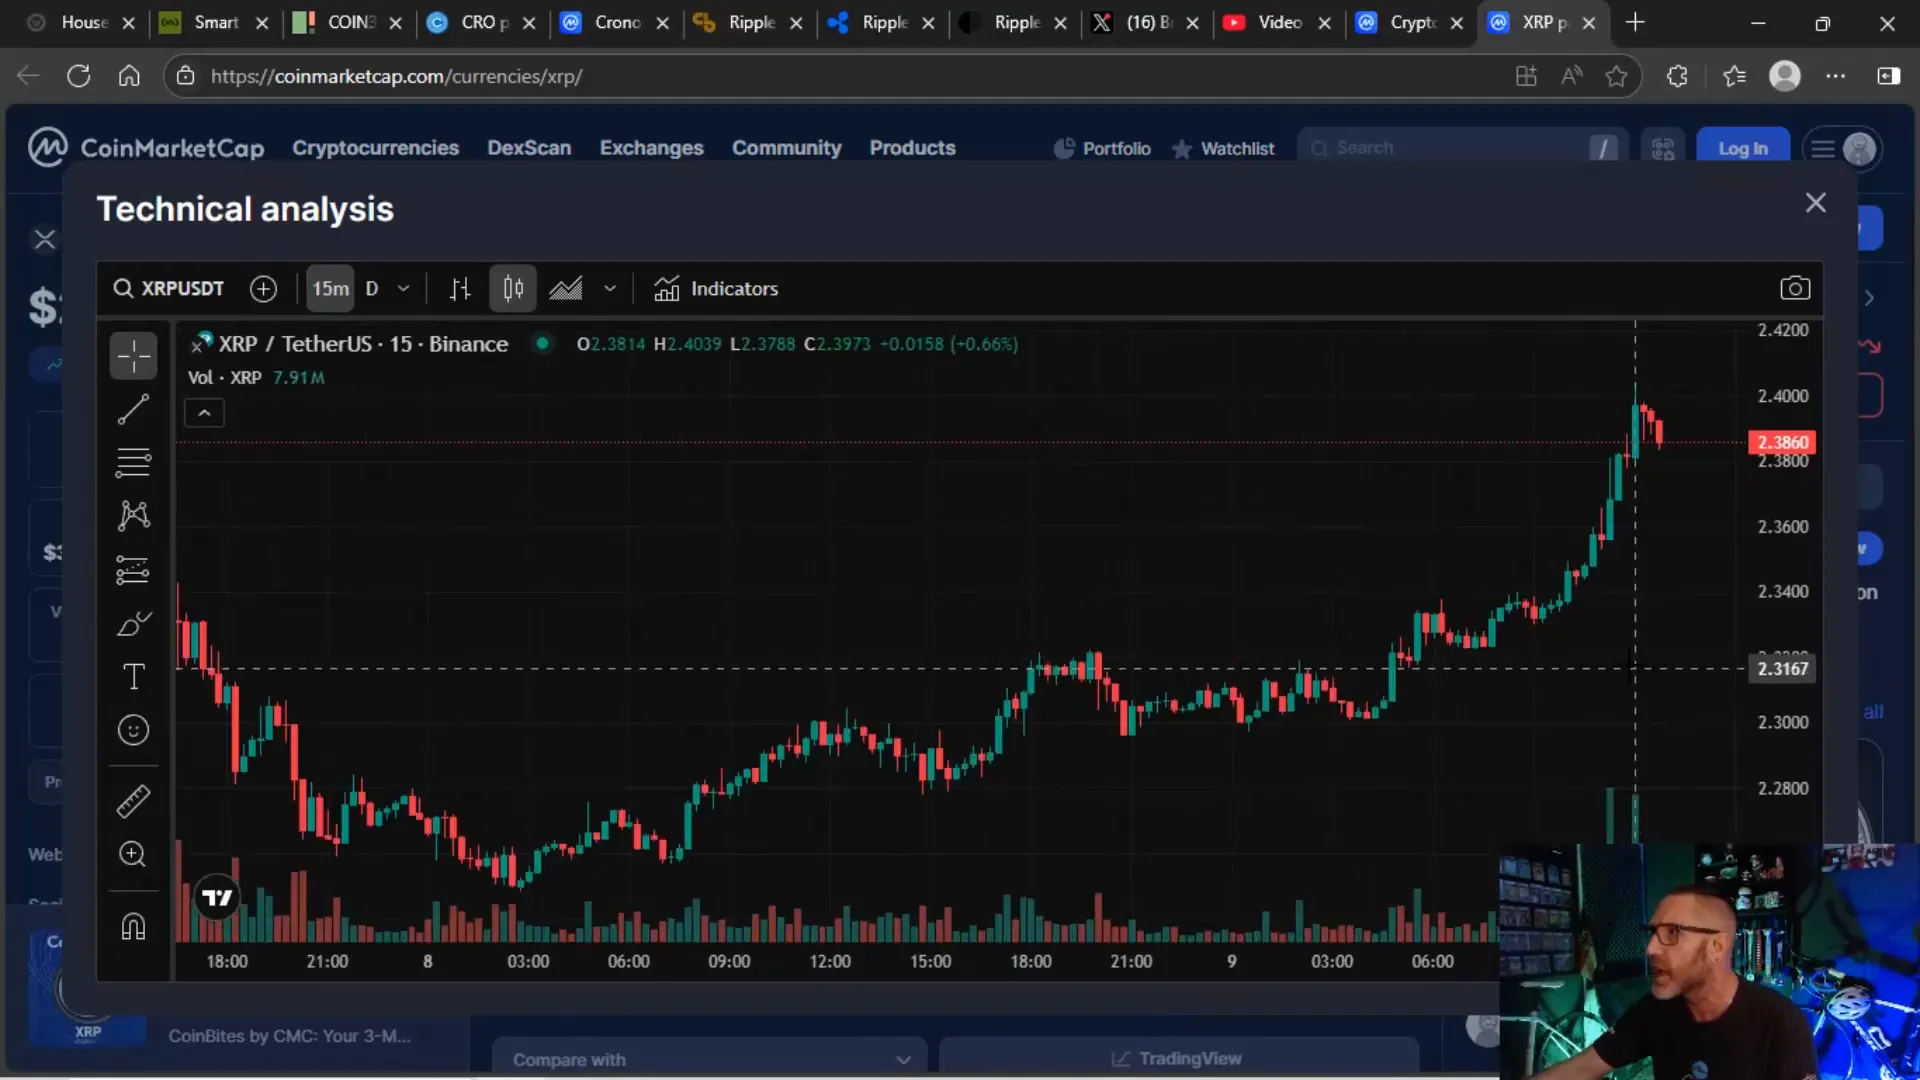Open the split screen option

coord(1526,76)
